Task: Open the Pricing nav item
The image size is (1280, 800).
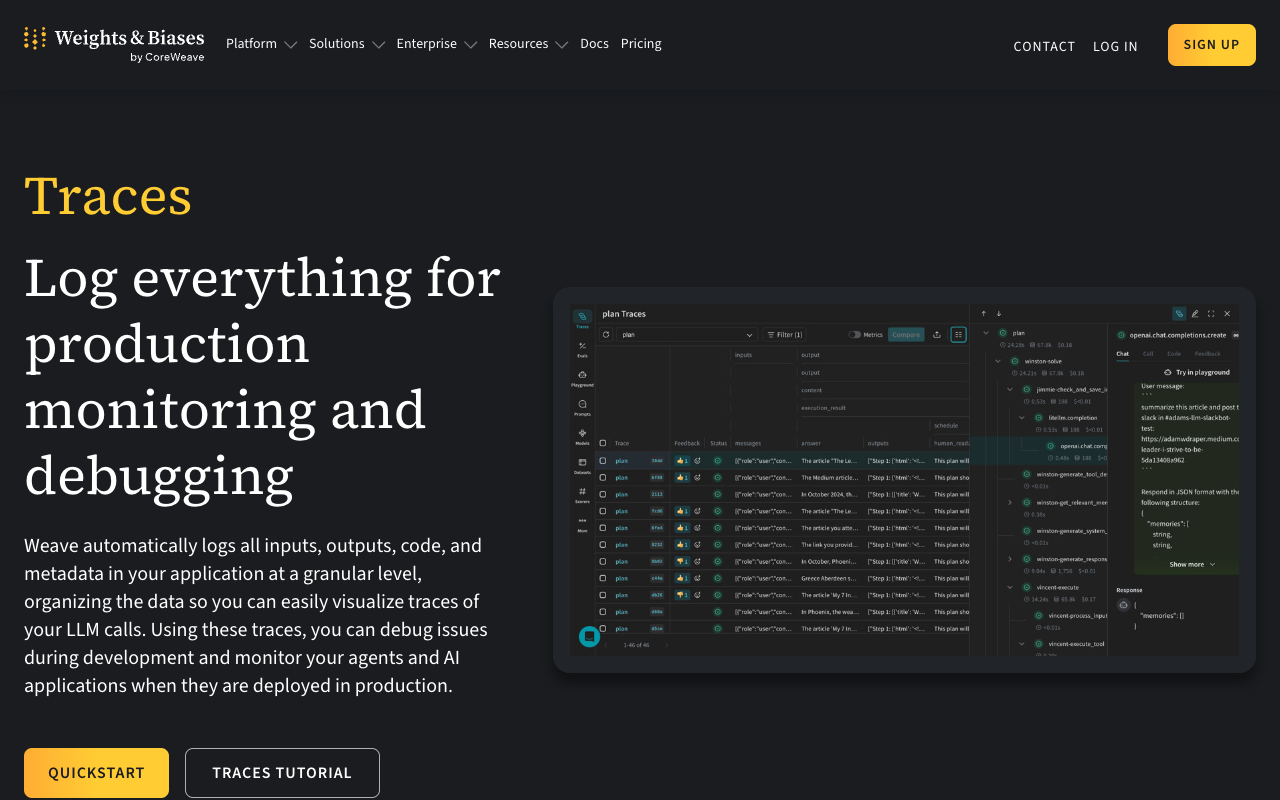Action: click(x=641, y=44)
